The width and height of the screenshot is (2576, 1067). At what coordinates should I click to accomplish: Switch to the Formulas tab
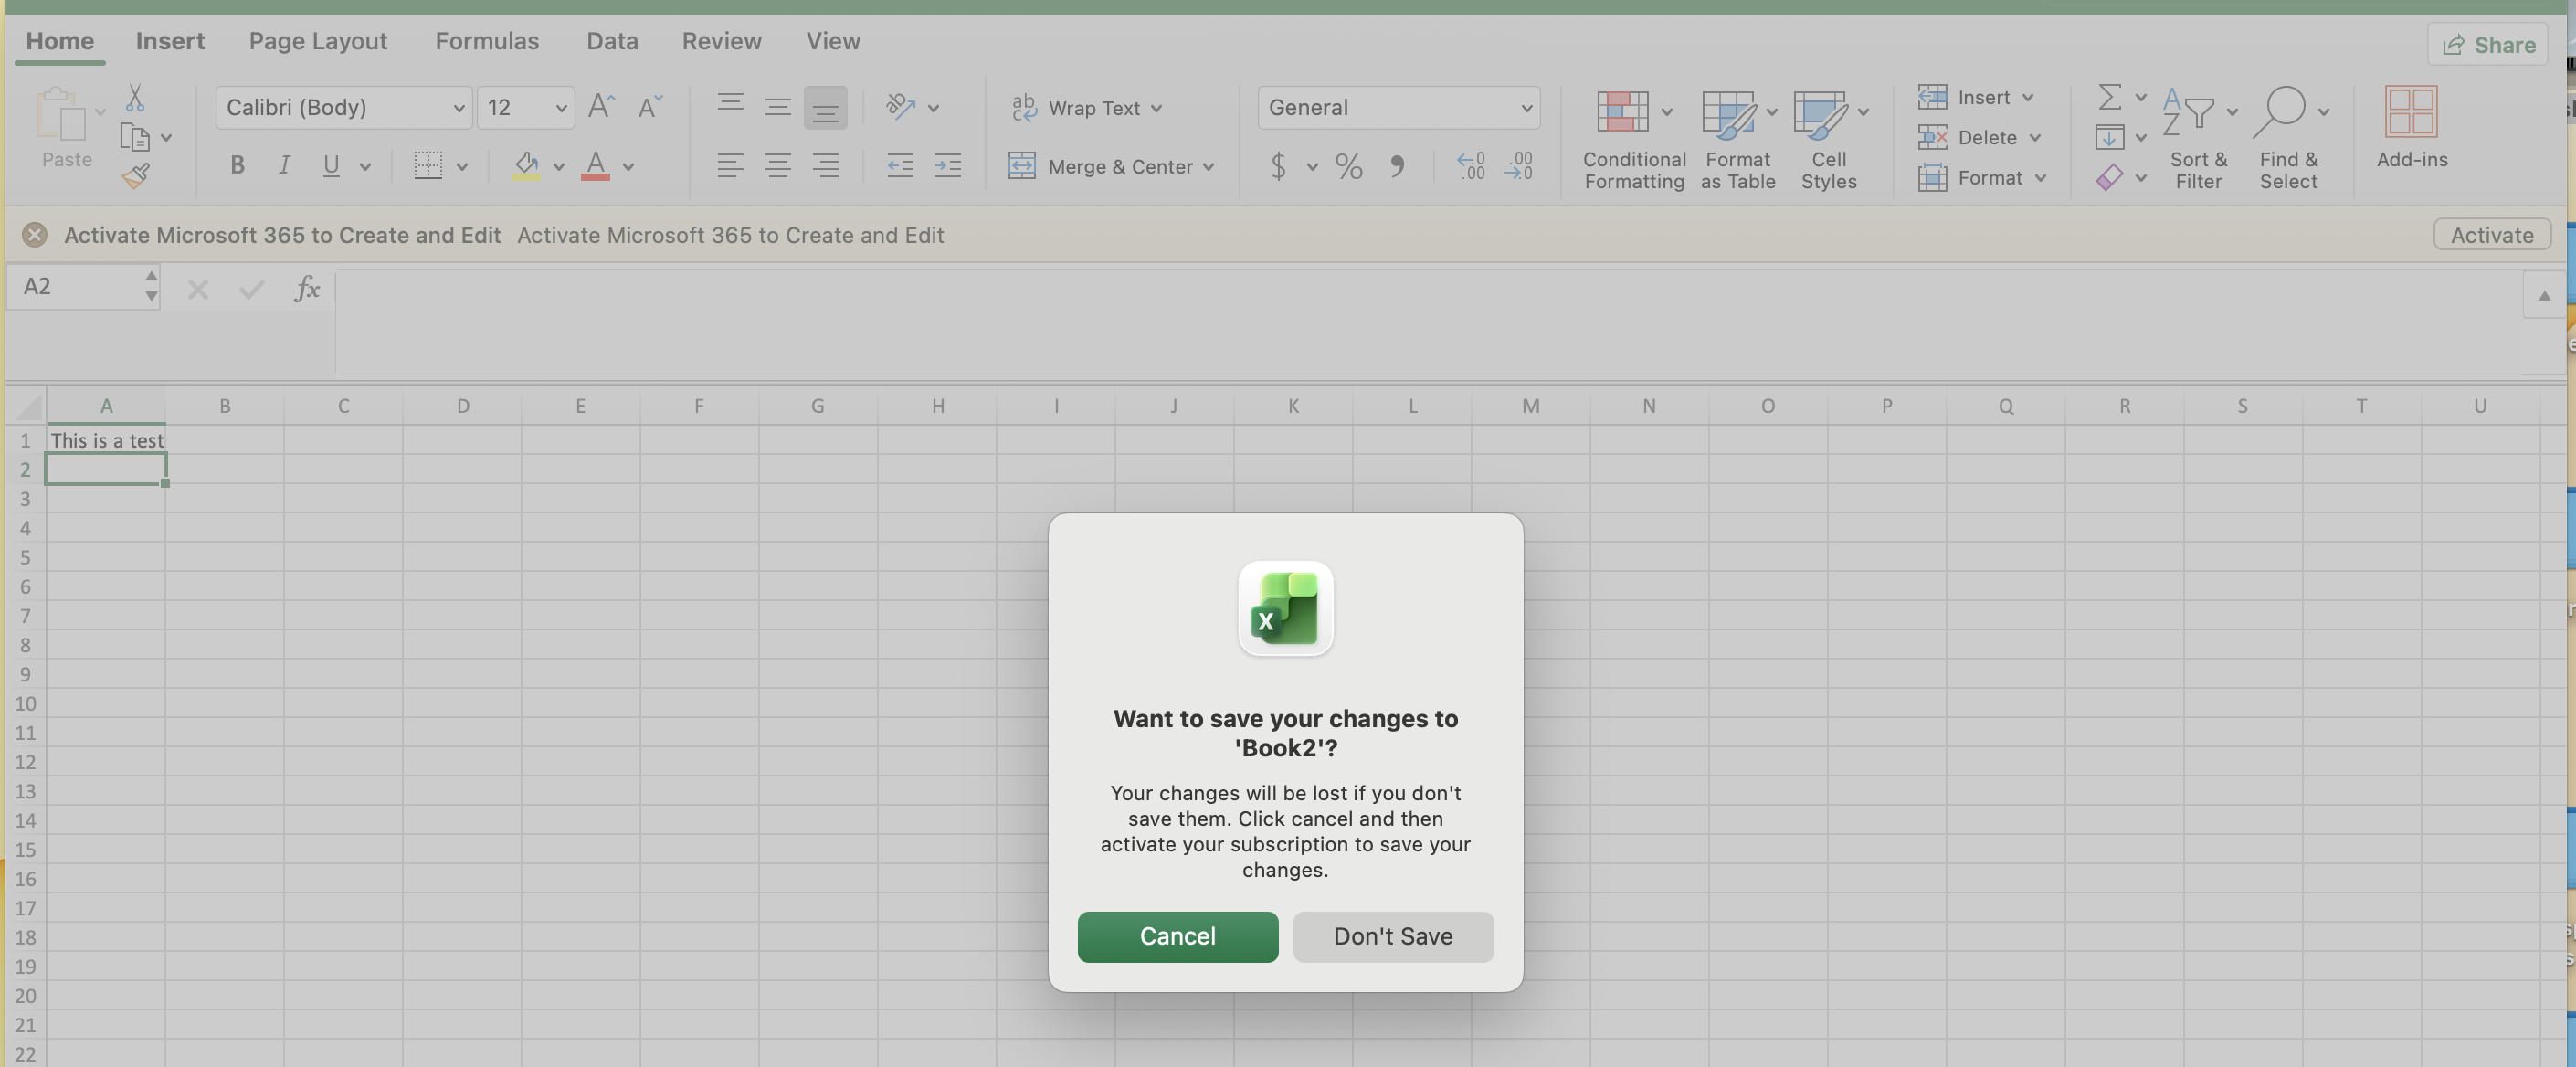click(x=486, y=41)
